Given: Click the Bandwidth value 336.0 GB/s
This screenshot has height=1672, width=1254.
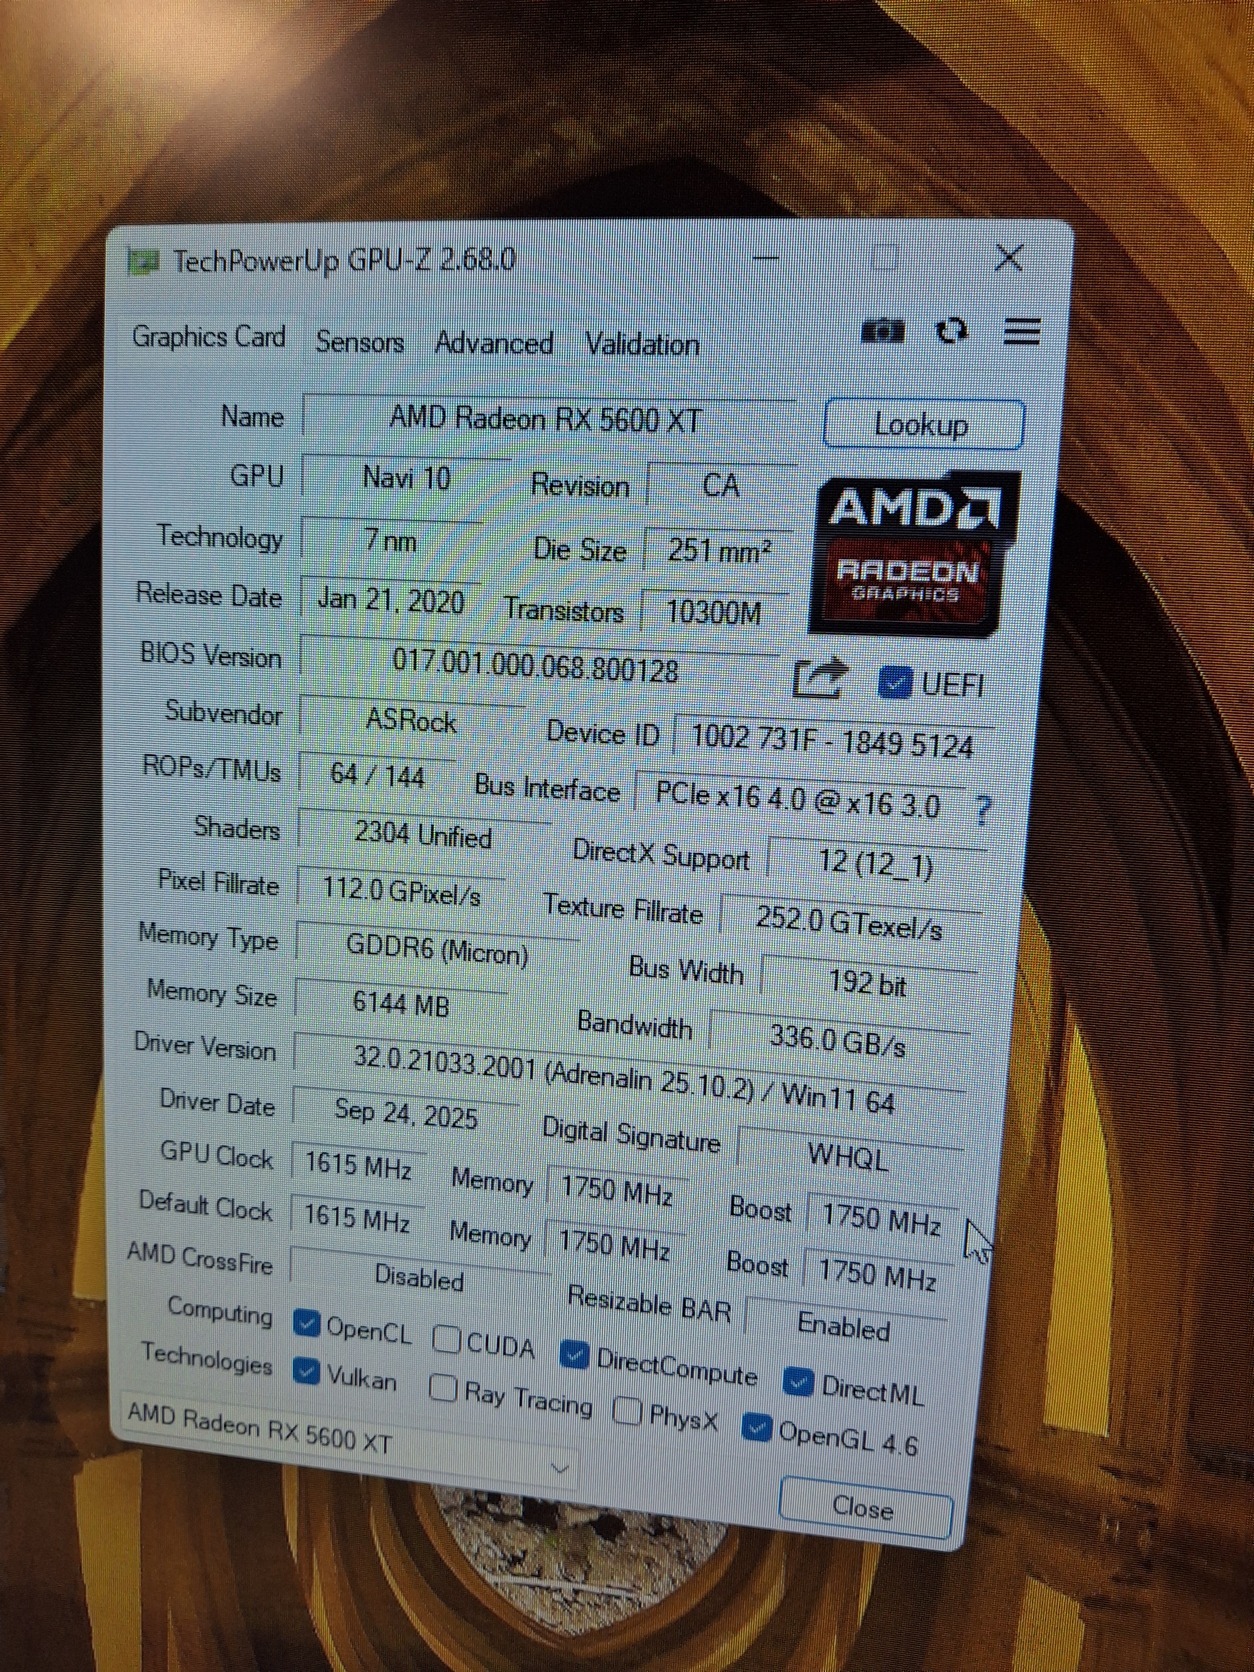Looking at the screenshot, I should tap(838, 1041).
